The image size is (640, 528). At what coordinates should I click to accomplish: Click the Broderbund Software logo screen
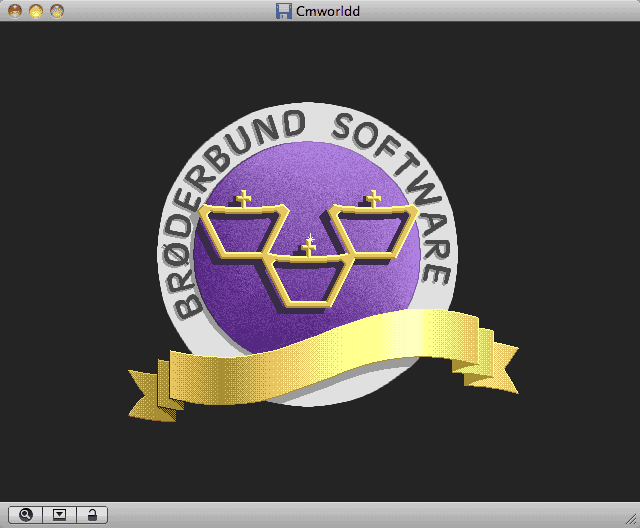tap(320, 262)
